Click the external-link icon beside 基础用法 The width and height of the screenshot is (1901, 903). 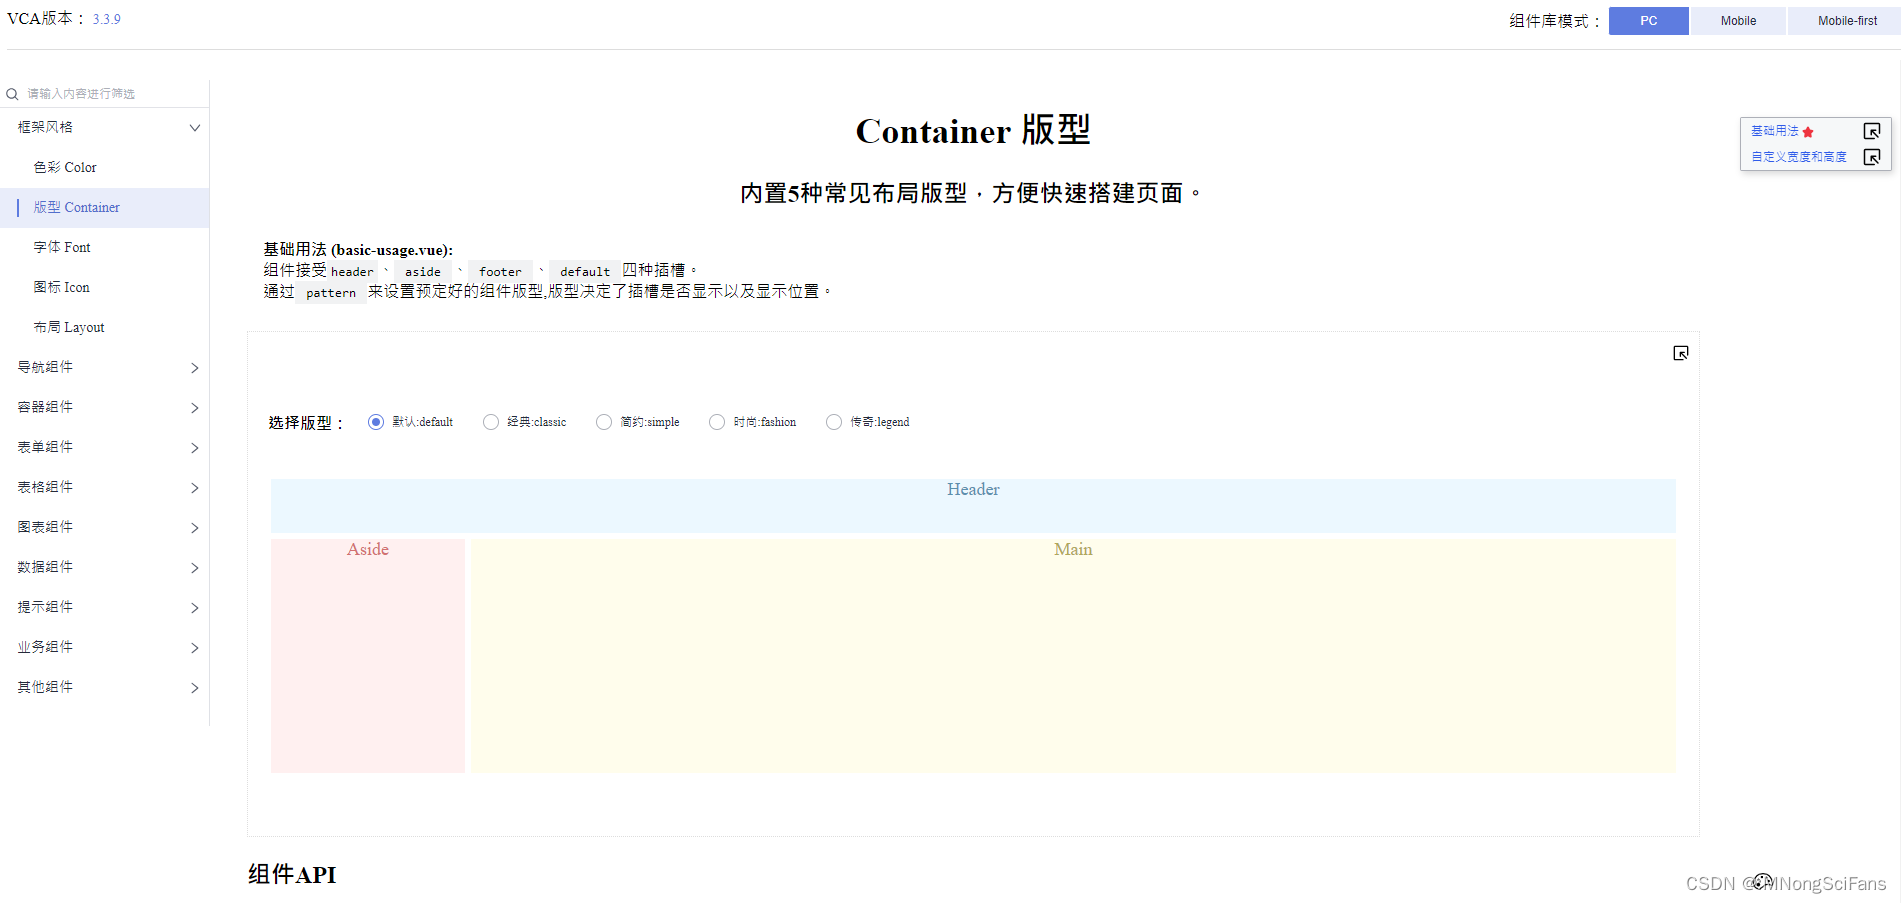(x=1873, y=130)
